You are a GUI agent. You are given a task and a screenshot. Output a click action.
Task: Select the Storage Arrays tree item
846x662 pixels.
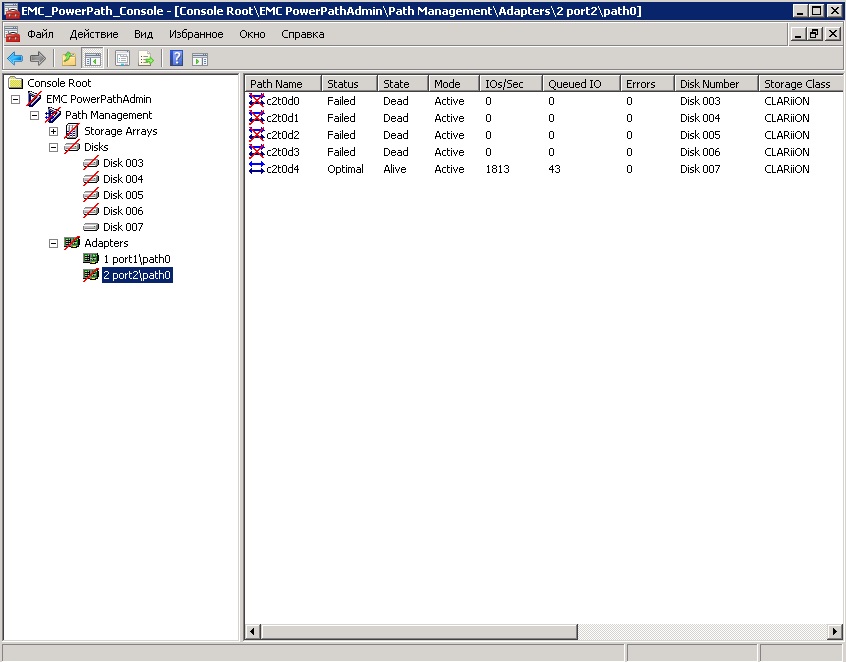pyautogui.click(x=120, y=131)
